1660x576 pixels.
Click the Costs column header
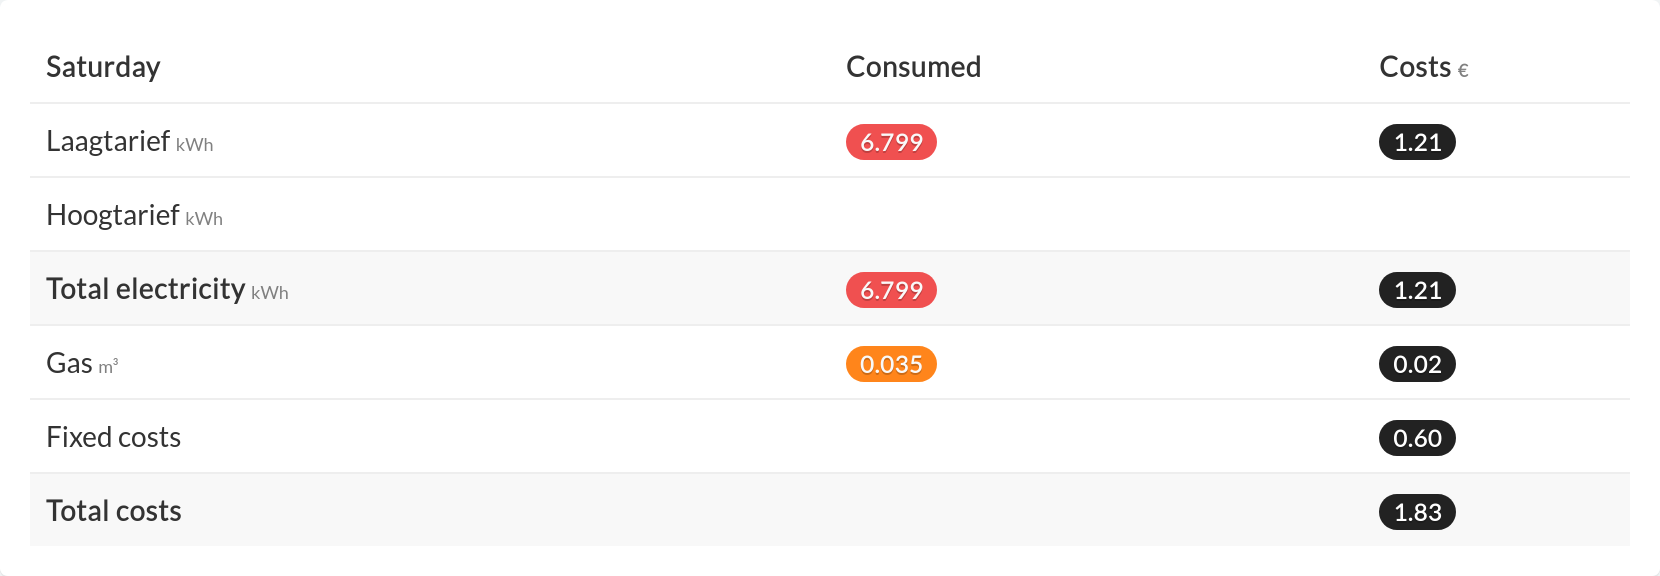[x=1414, y=67]
